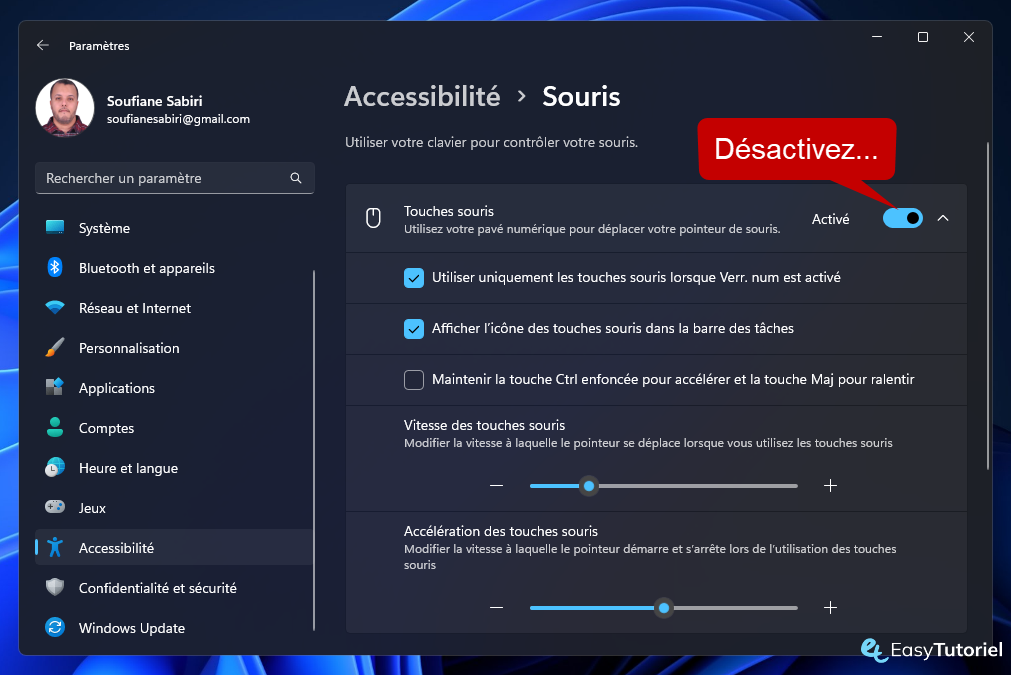The image size is (1011, 675).
Task: Click Accessibilité breadcrumb link
Action: tap(422, 97)
